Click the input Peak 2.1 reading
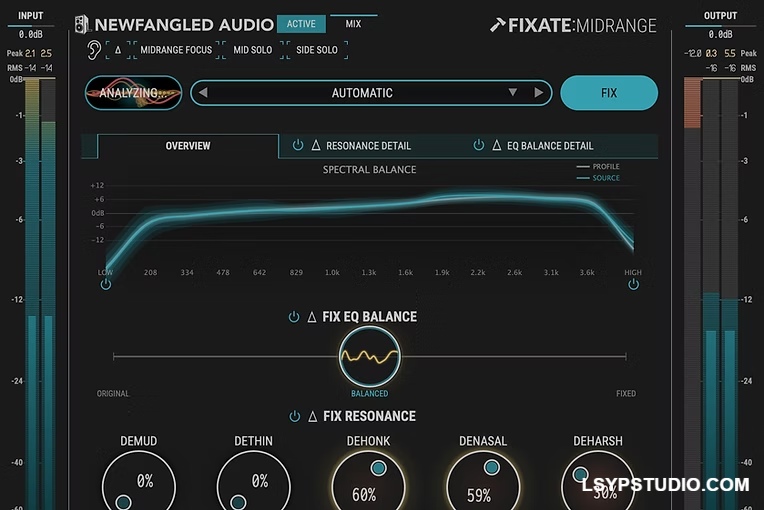Viewport: 764px width, 510px height. 30,53
